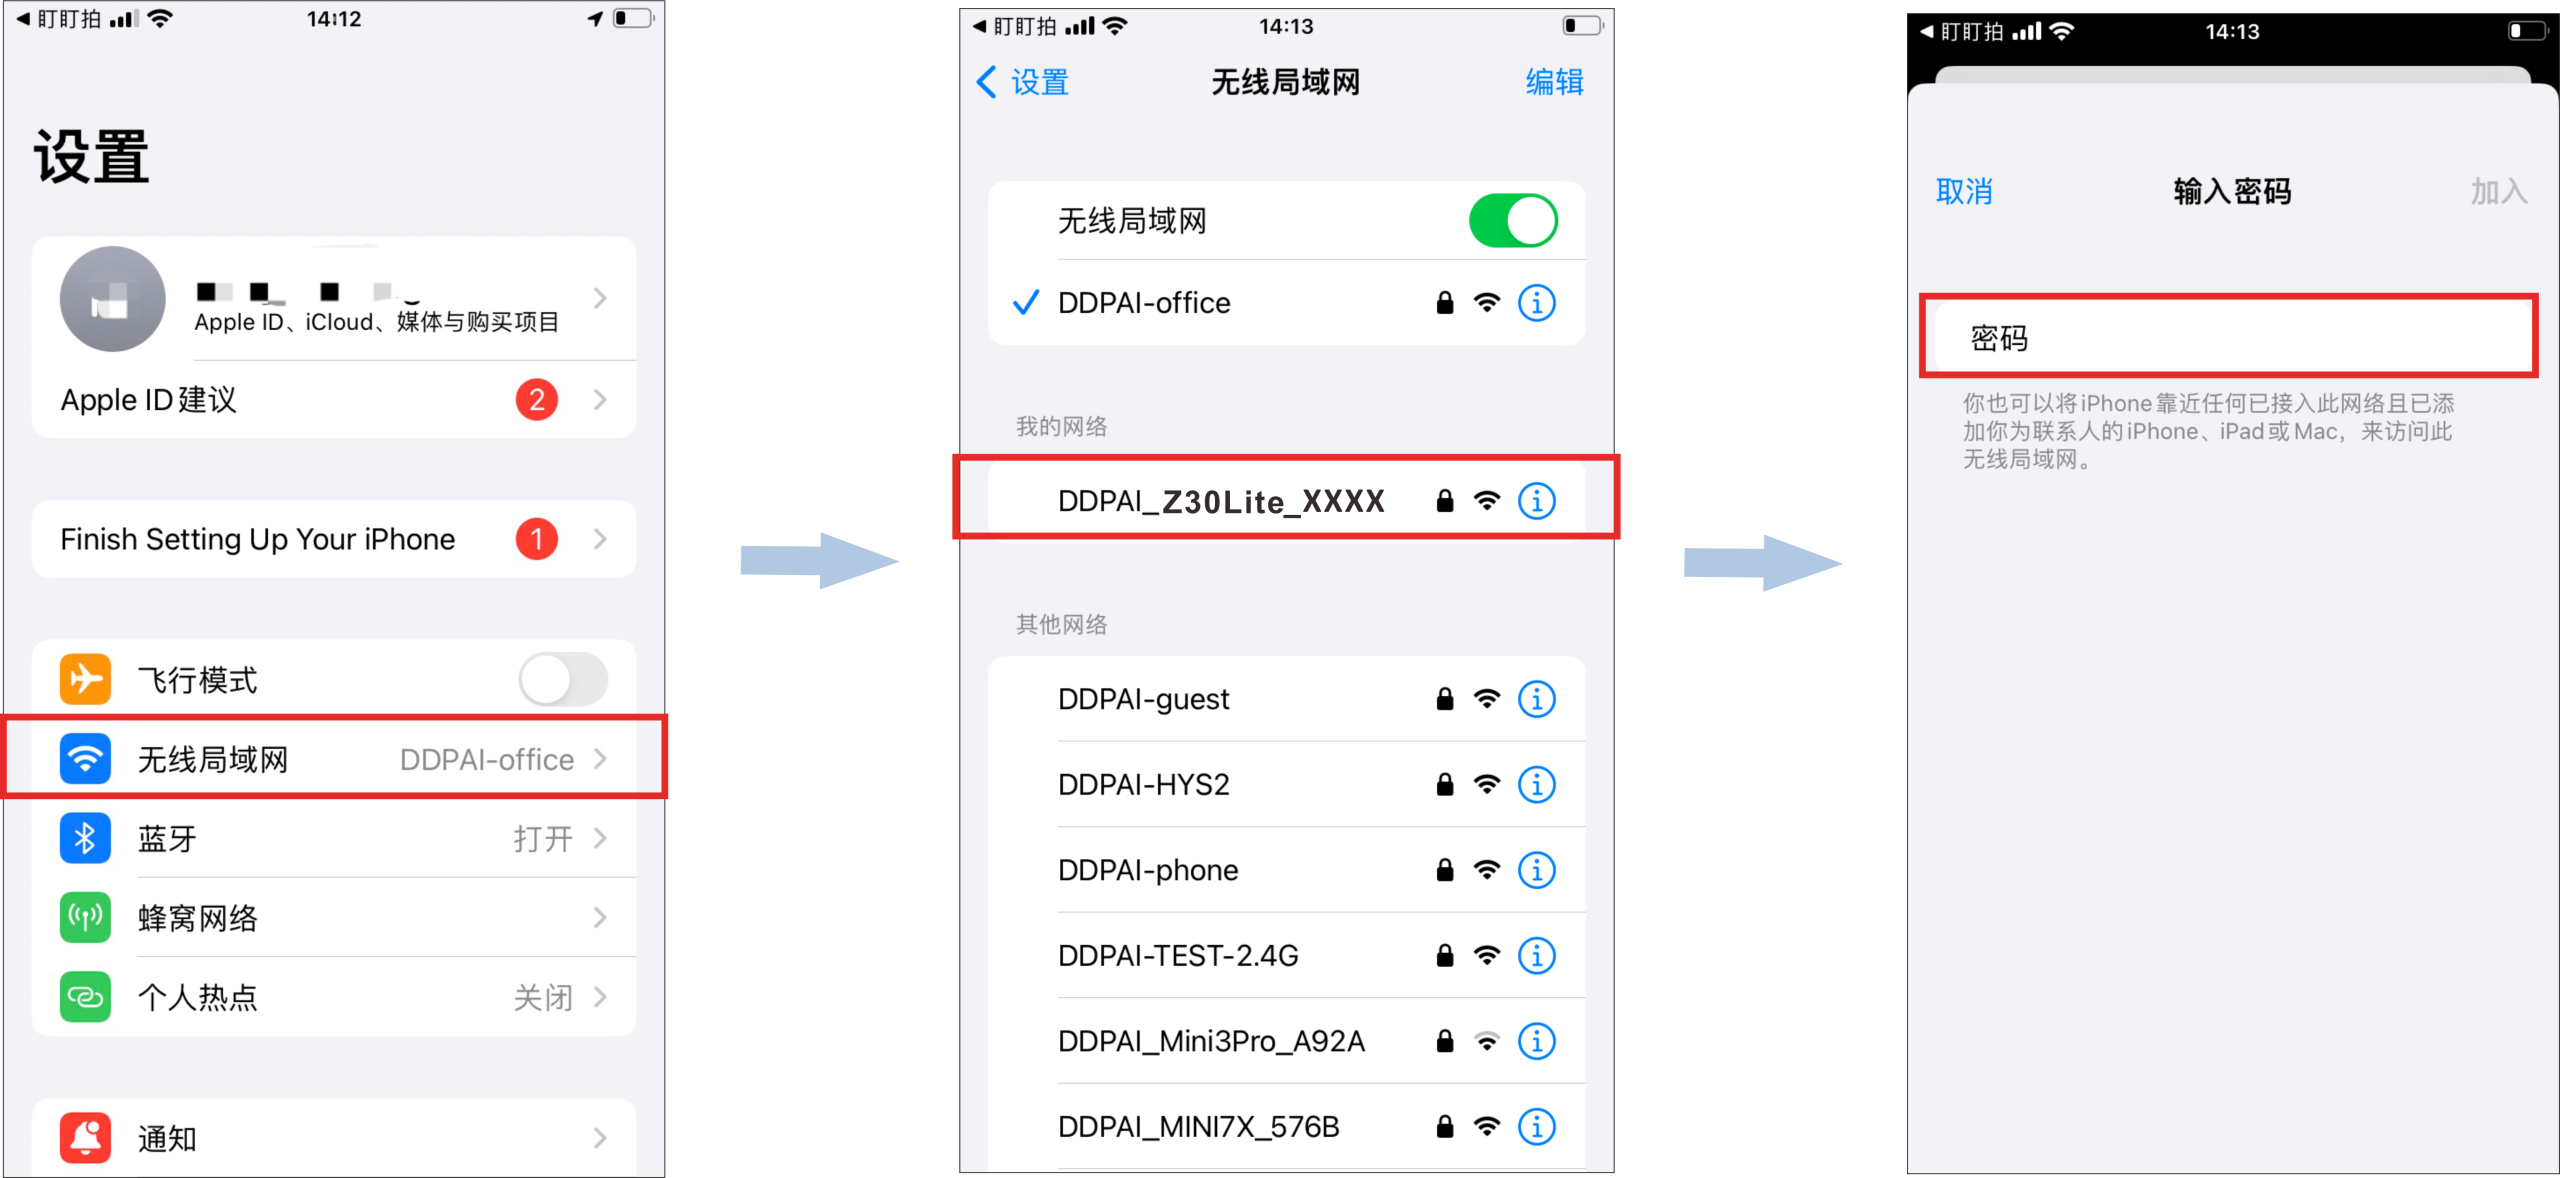Tap info icon for DDPAI_Z30Lite_XXXX
This screenshot has height=1178, width=2560.
1536,501
